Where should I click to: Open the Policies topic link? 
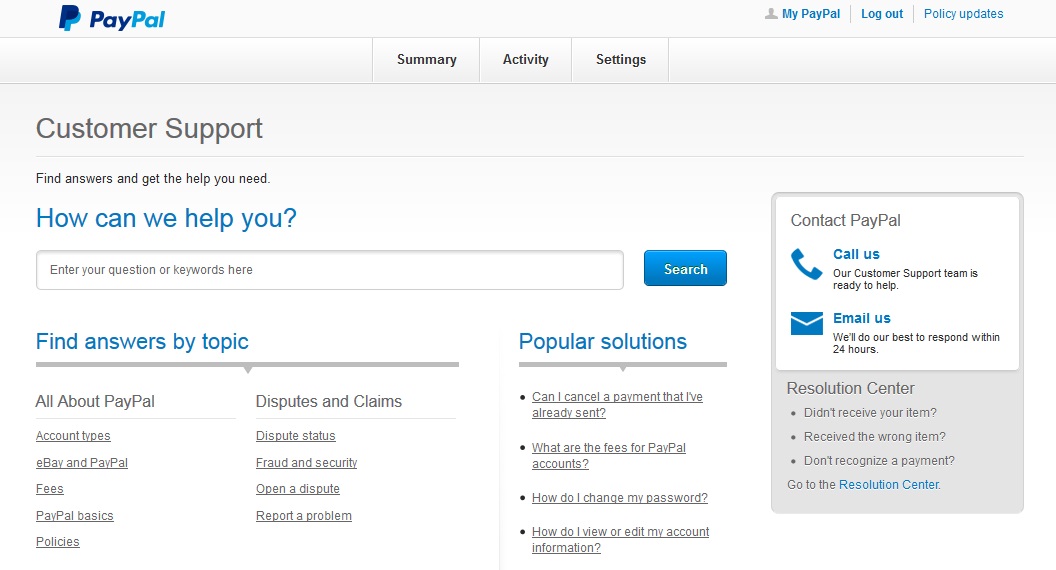[x=57, y=542]
